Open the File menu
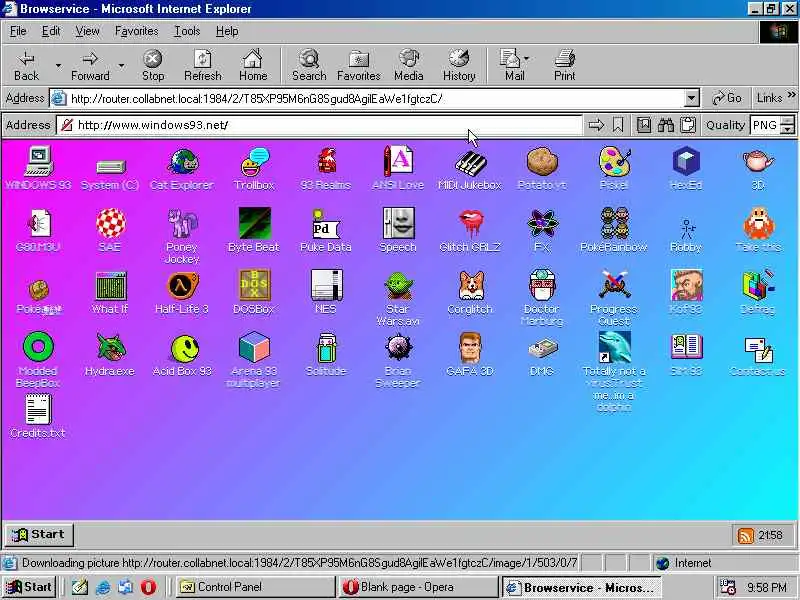800x600 pixels. 18,31
